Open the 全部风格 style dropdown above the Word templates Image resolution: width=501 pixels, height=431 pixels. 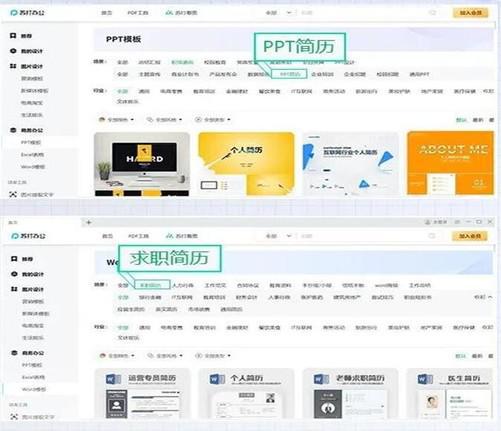(x=165, y=356)
